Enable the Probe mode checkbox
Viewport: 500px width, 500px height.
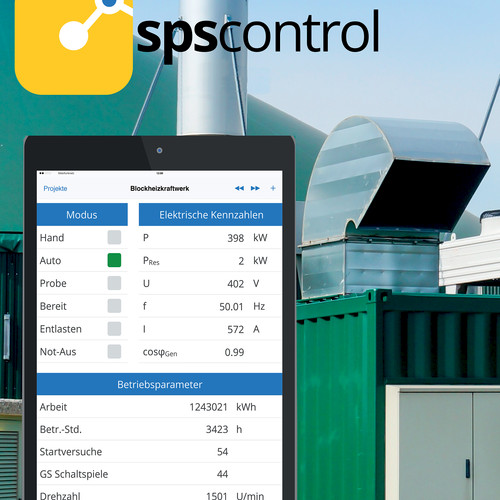click(x=114, y=283)
